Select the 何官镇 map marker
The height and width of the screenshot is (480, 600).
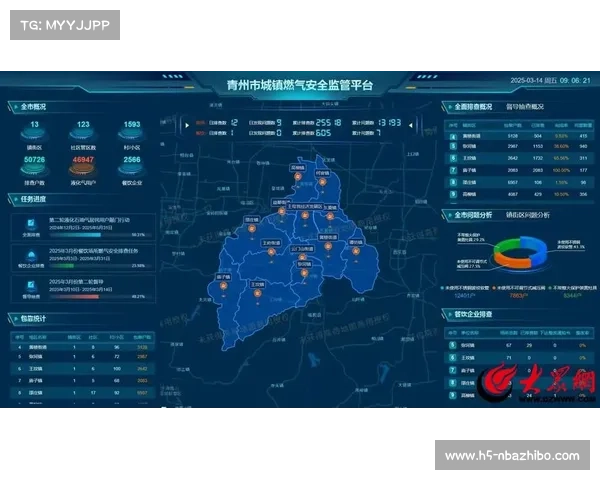[323, 182]
